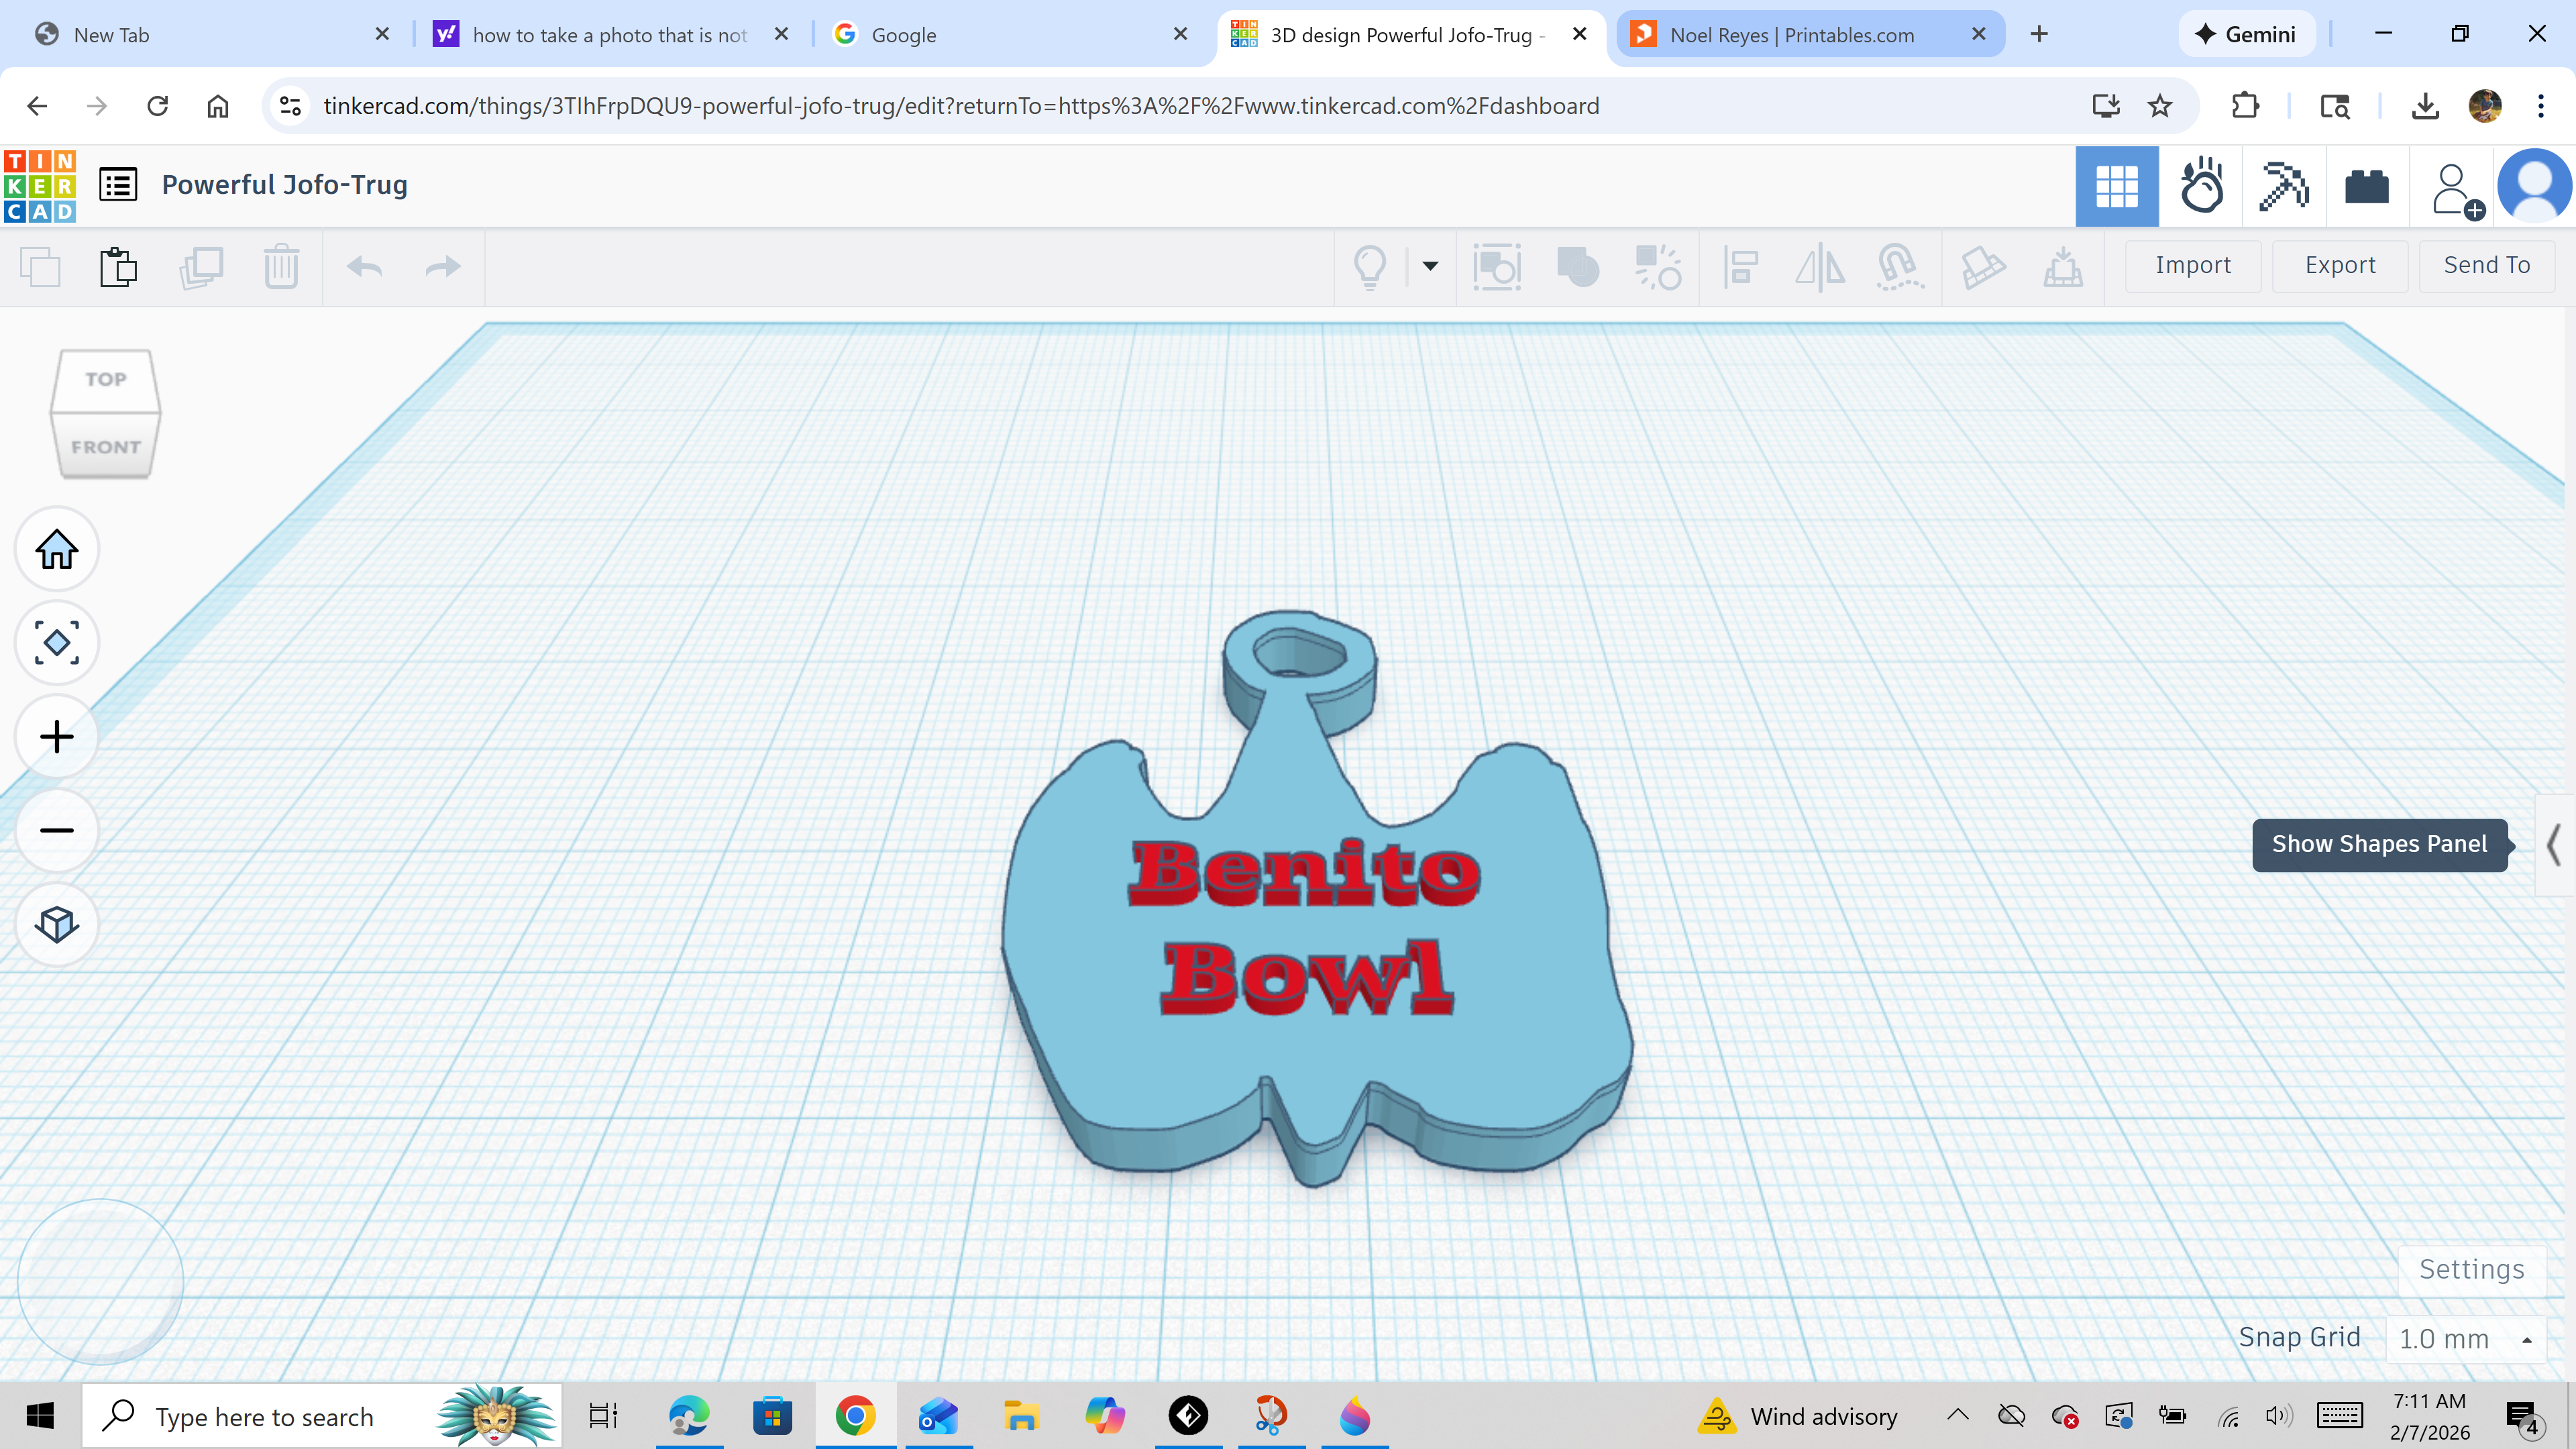
Task: Rename the Powerful Jofo-Trug design title
Action: (285, 185)
